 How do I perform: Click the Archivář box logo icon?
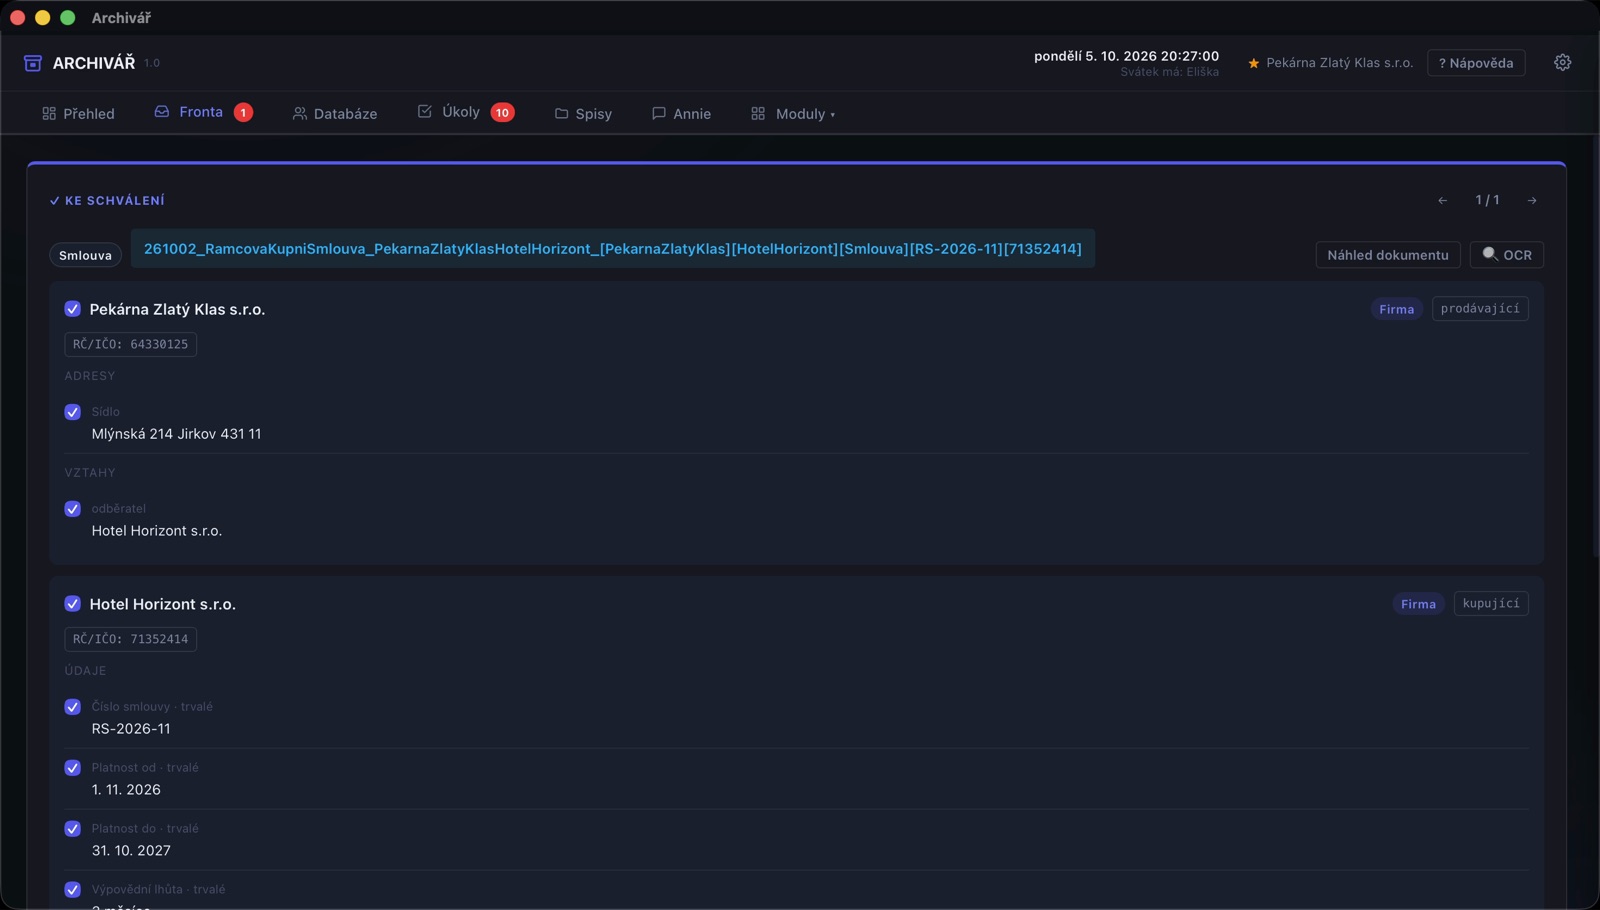click(x=33, y=63)
